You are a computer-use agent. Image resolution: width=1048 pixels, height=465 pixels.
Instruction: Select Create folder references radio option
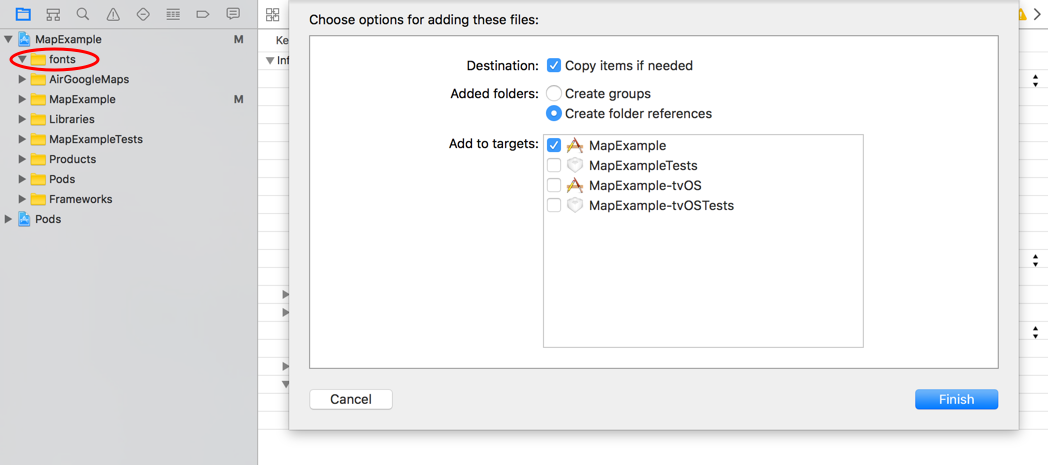[x=553, y=114]
